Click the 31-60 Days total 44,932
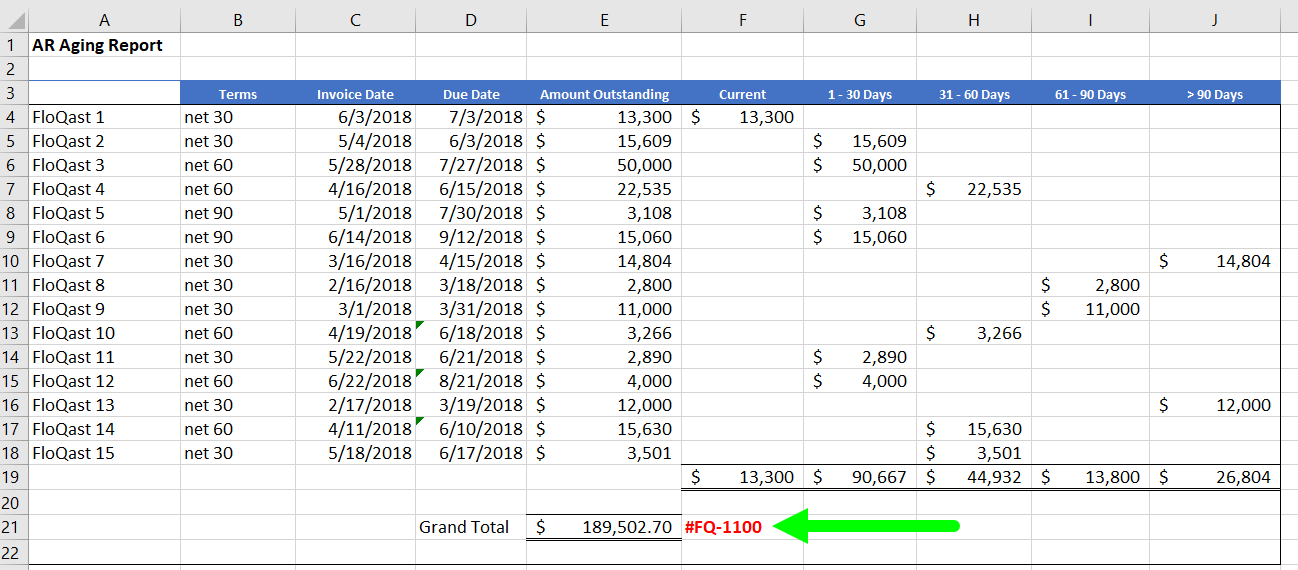This screenshot has width=1298, height=570. [x=974, y=477]
